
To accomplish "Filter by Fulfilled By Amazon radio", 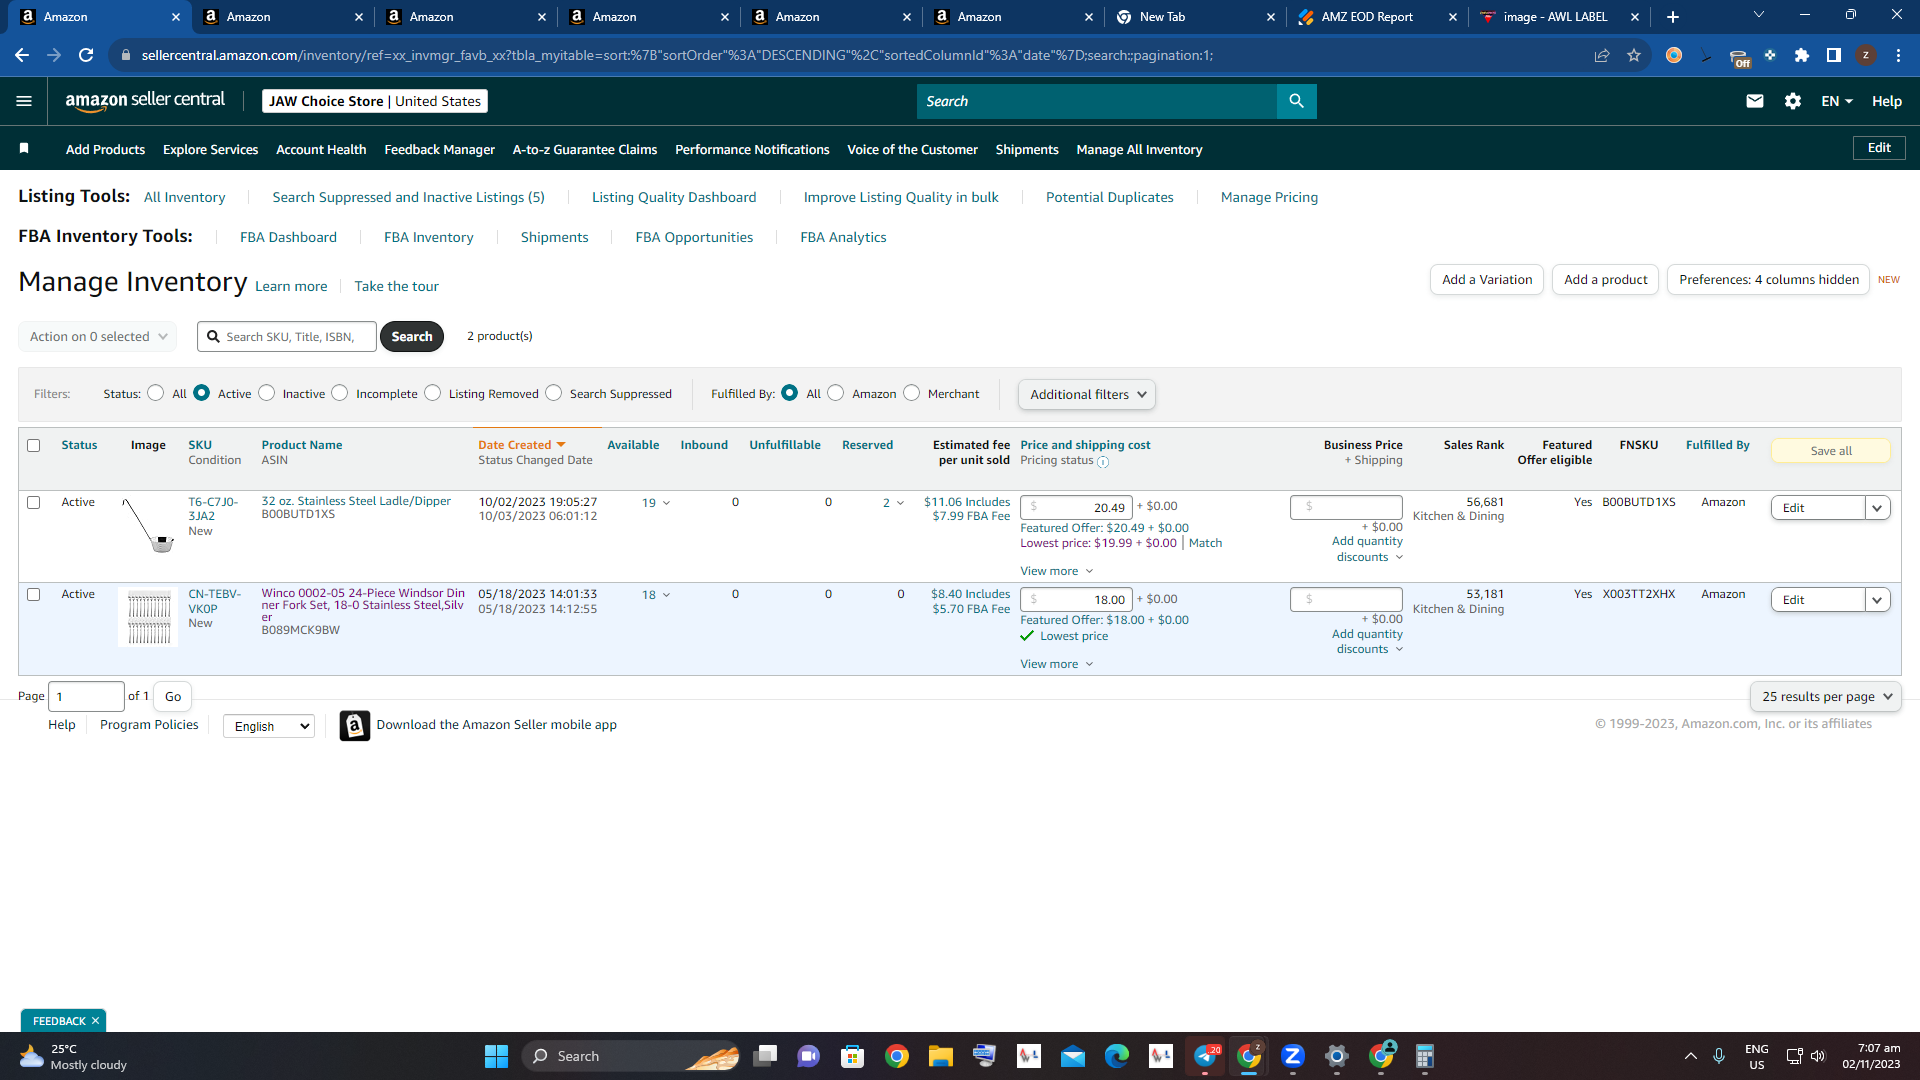I will 836,393.
